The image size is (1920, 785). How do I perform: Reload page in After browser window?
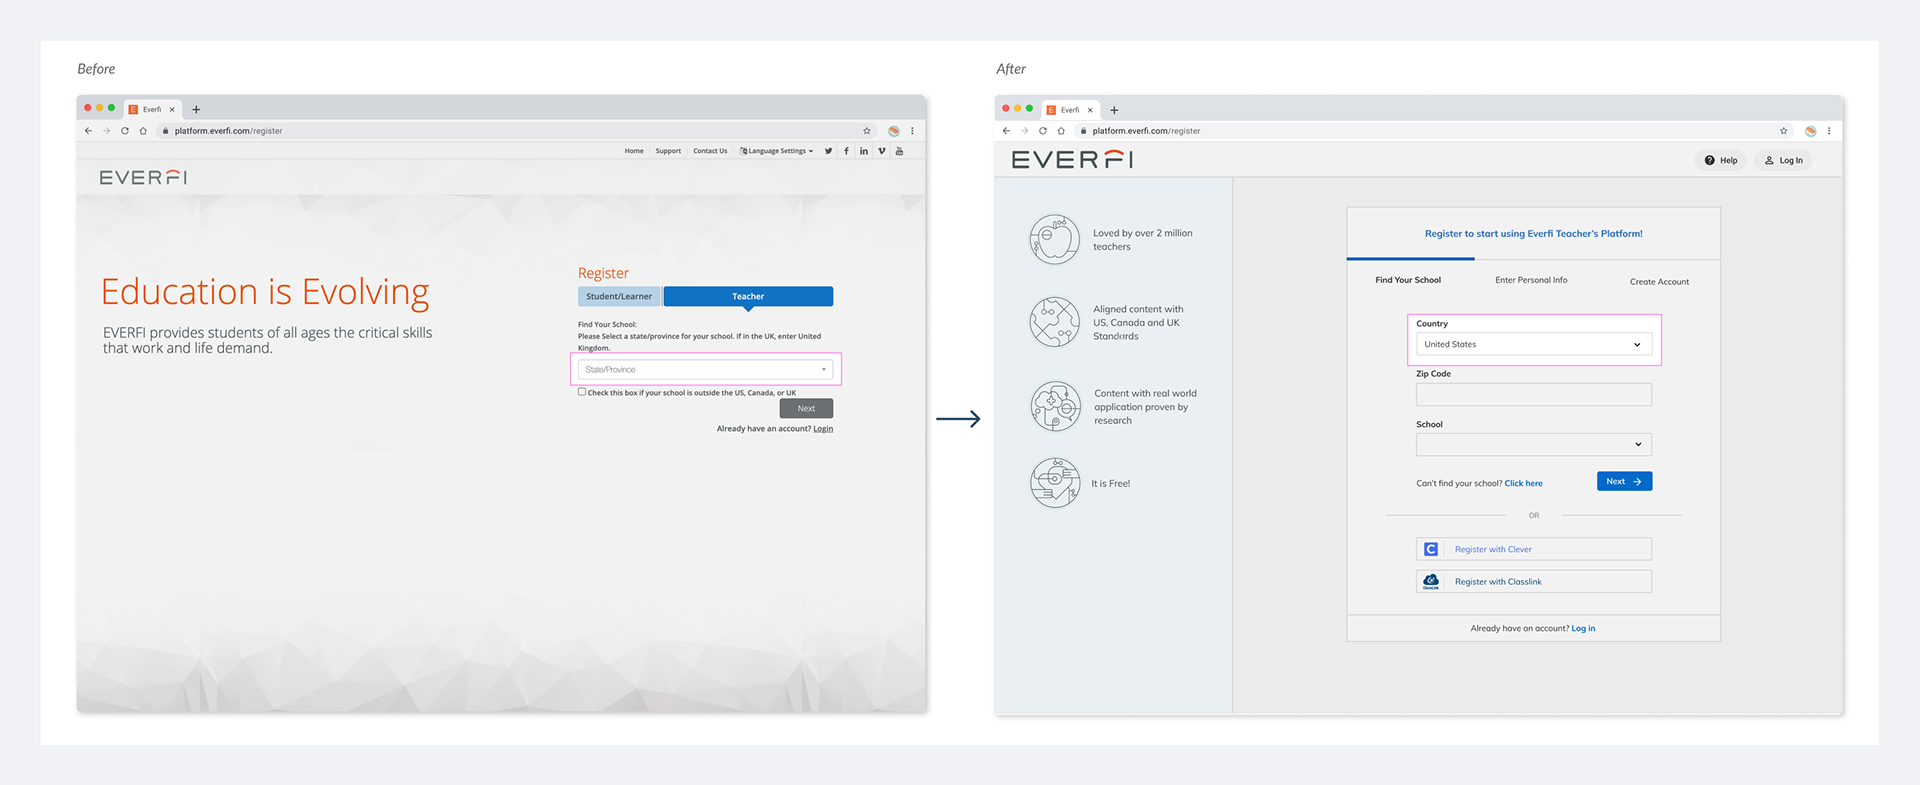[1043, 131]
